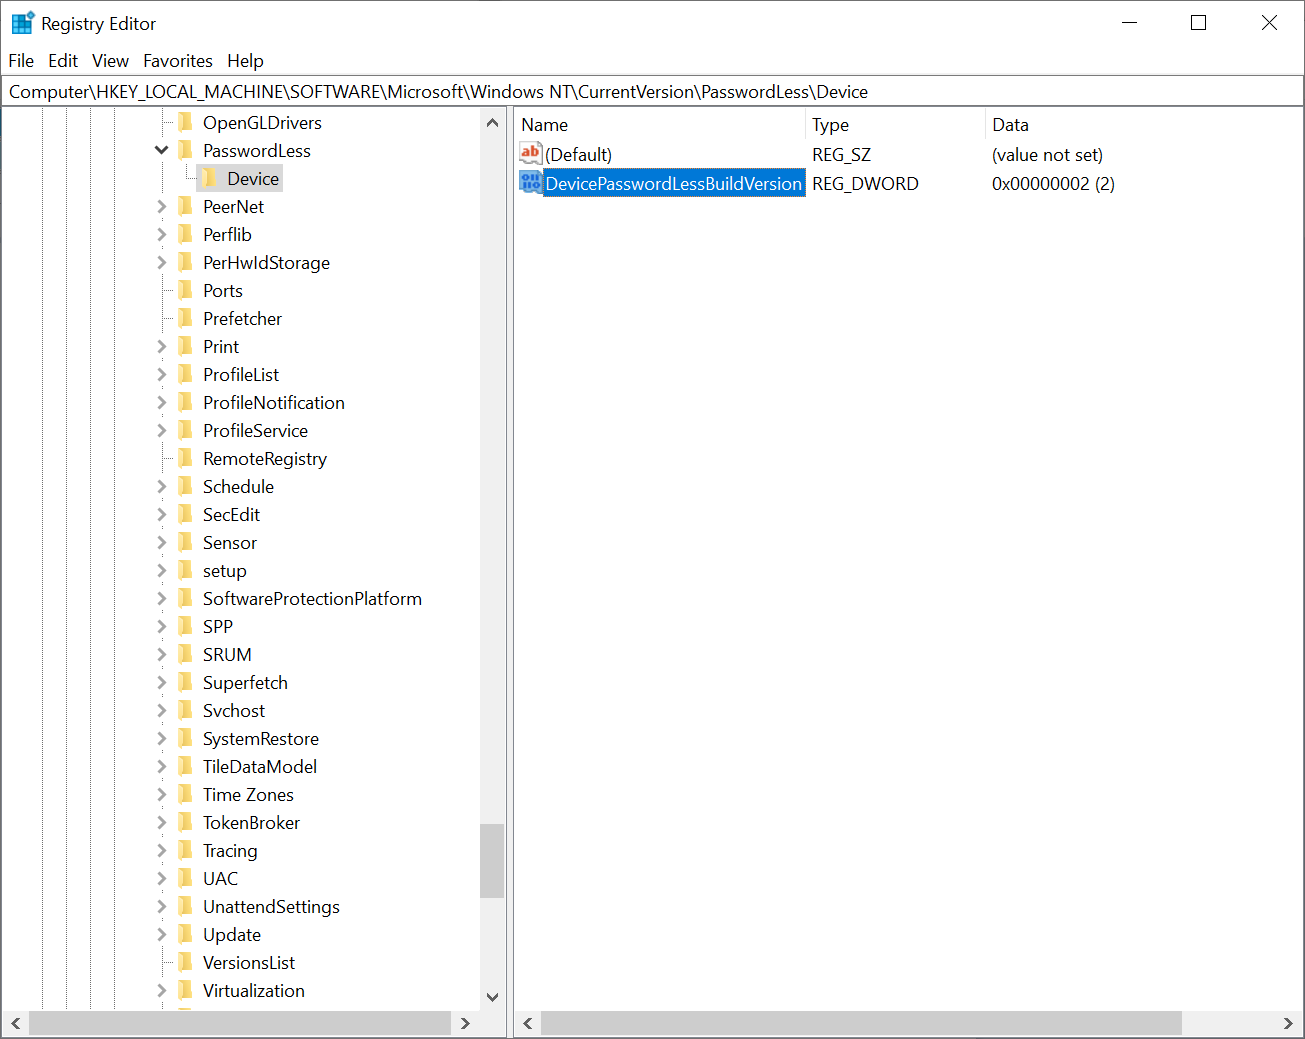1305x1039 pixels.
Task: Click the REG_DWORD type cell
Action: (x=865, y=184)
